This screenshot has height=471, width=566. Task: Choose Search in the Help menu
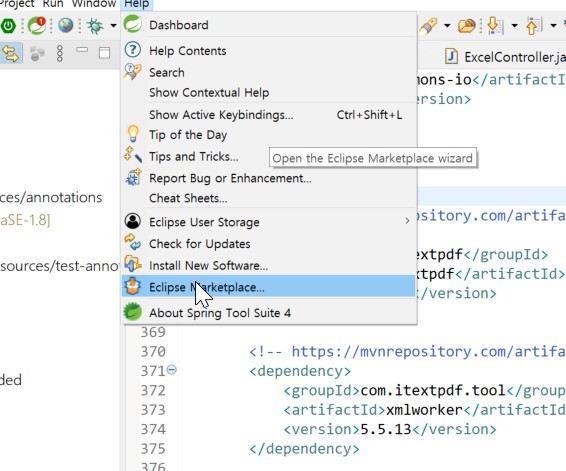click(x=269, y=73)
